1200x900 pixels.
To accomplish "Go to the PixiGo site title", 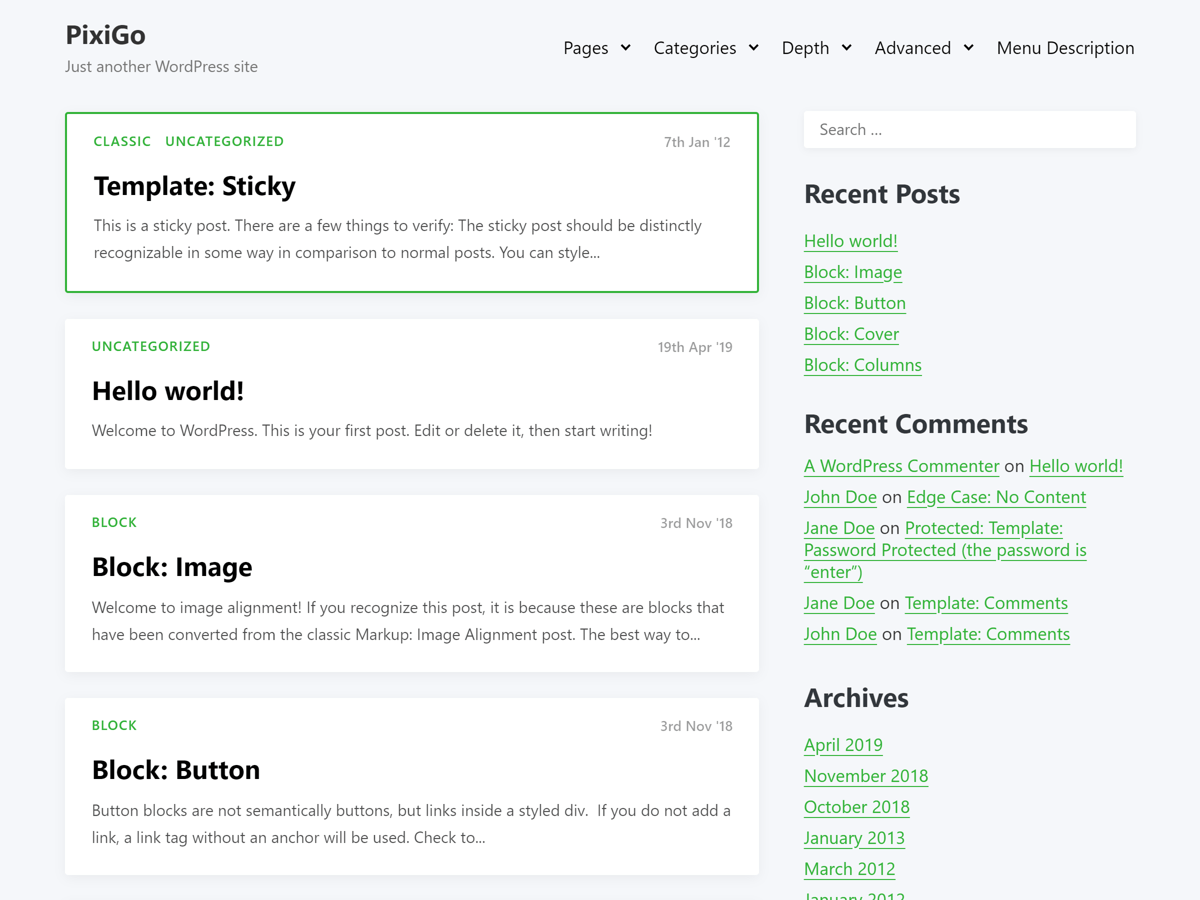I will [x=104, y=33].
